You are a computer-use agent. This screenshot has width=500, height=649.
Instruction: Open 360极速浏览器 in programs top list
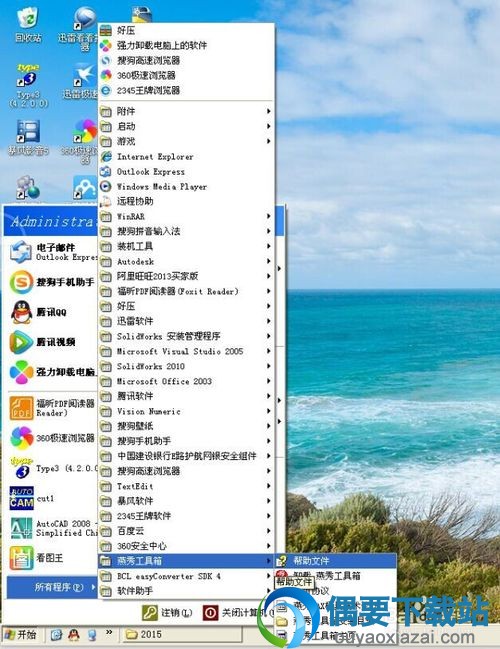[x=186, y=75]
